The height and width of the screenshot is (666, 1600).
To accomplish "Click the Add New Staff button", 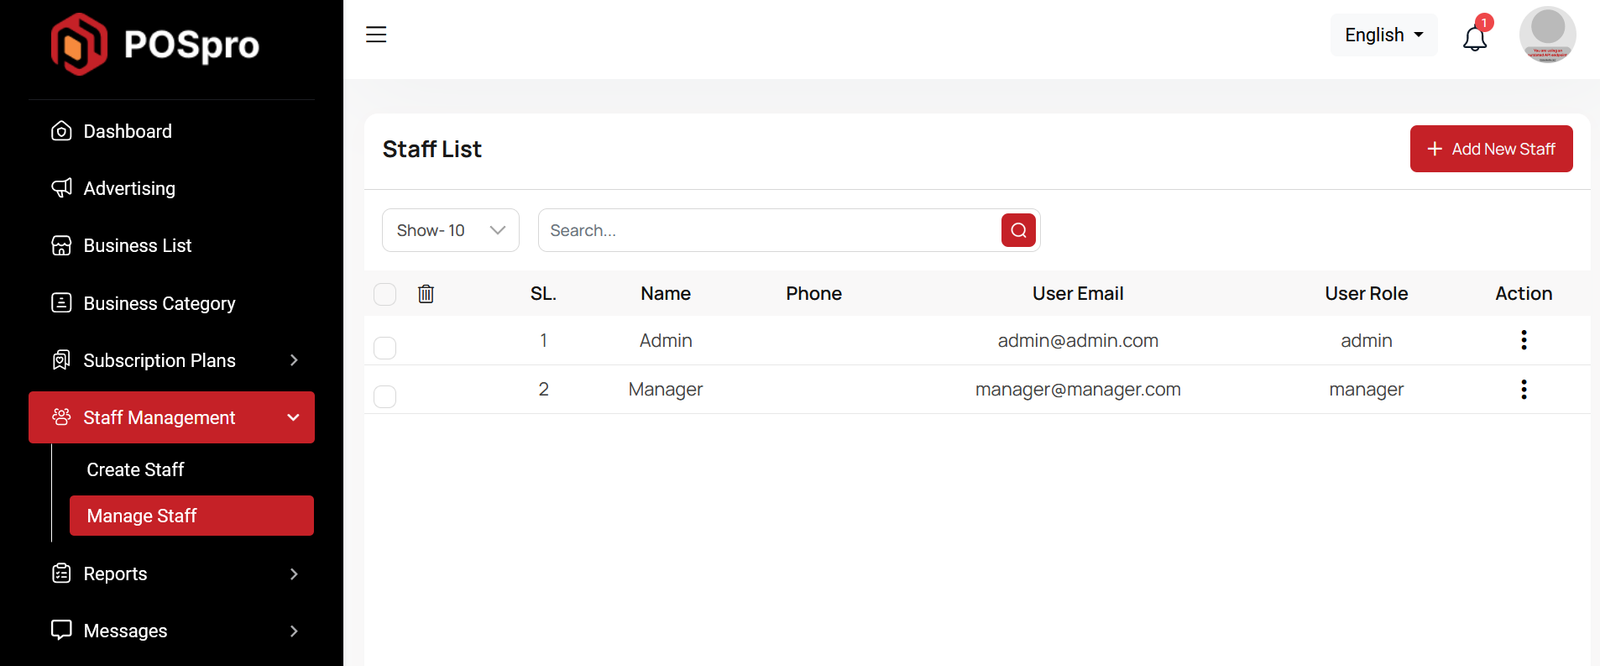I will point(1490,149).
